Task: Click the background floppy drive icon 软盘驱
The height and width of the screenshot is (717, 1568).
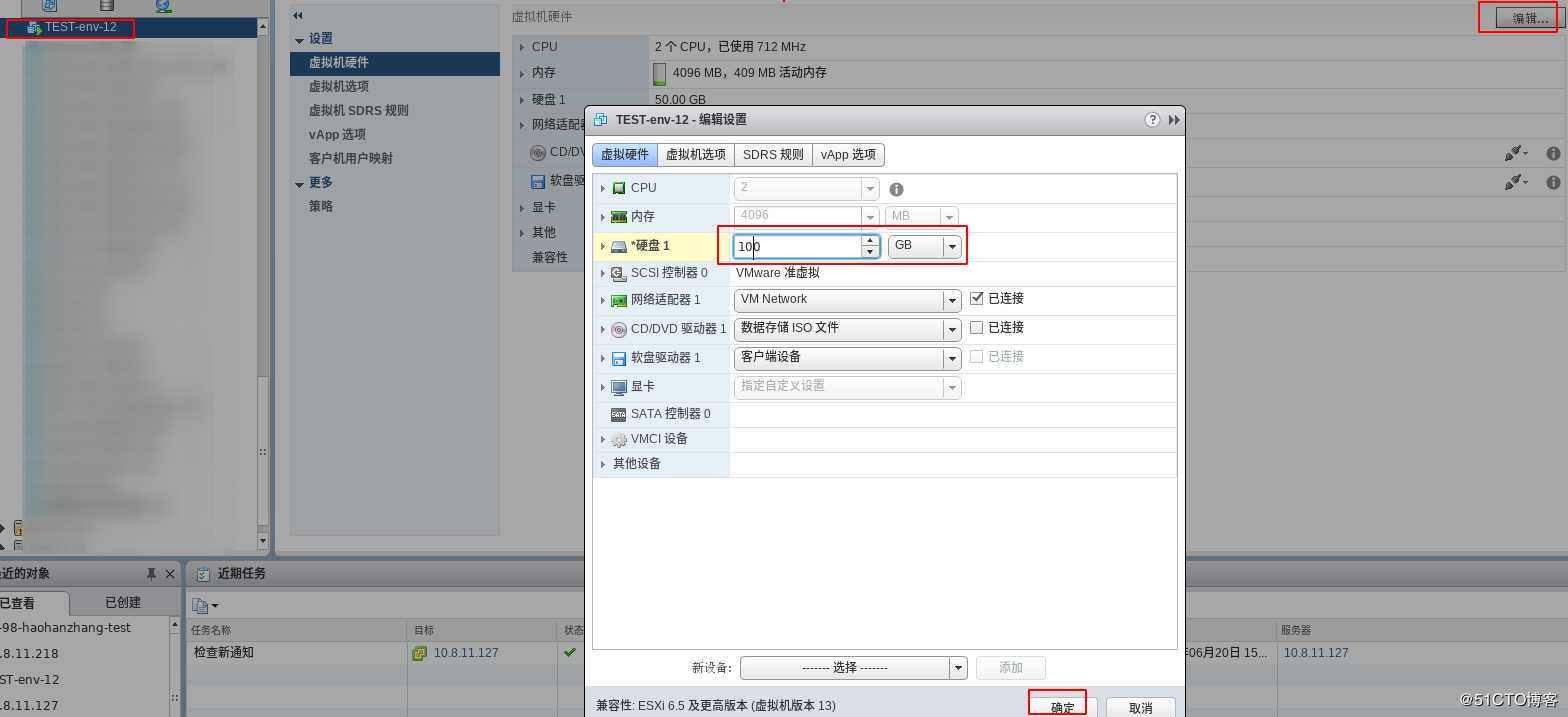Action: tap(538, 181)
